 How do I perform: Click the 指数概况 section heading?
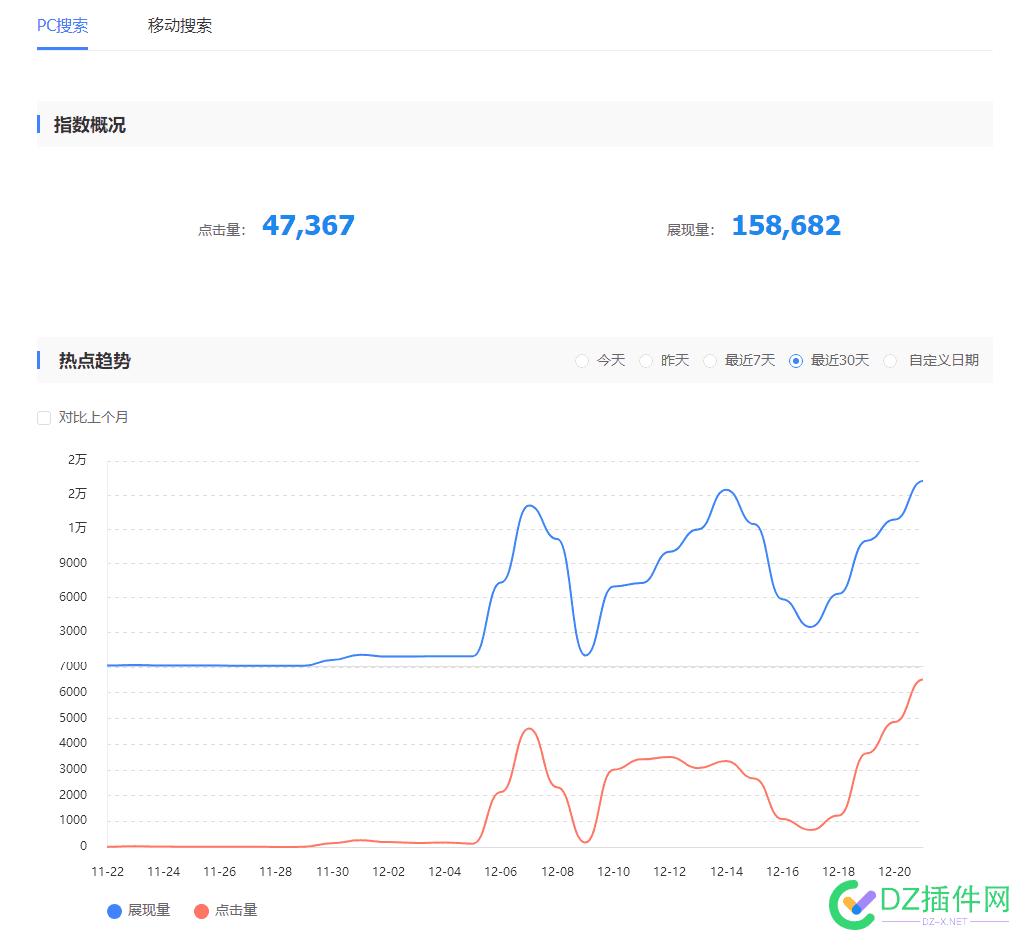coord(90,125)
